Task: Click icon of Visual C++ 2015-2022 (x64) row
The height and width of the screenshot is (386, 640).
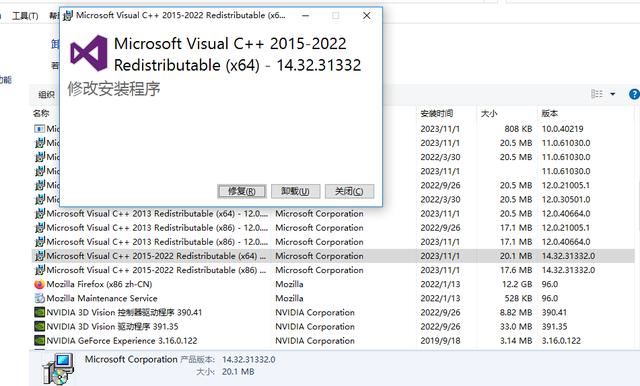Action: 39,256
